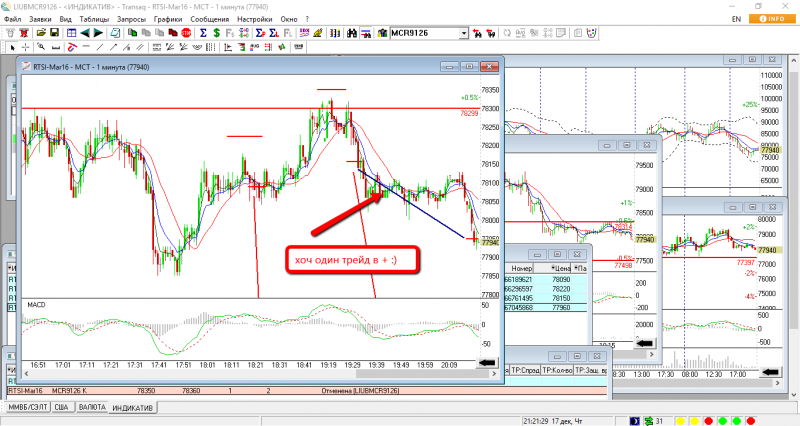Select the arrow line drawing tool
800x426 pixels.
[113, 47]
